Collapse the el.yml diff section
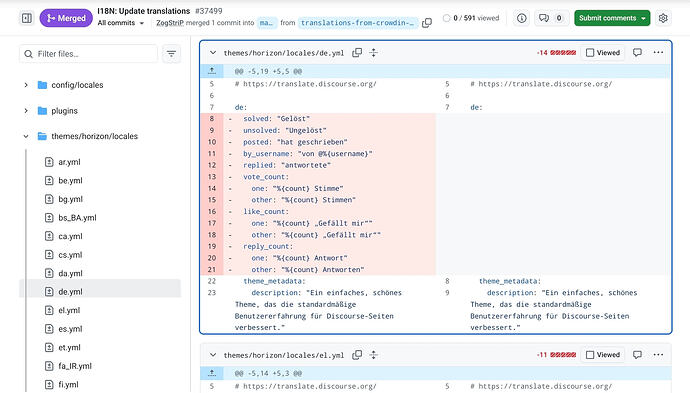 tap(213, 355)
